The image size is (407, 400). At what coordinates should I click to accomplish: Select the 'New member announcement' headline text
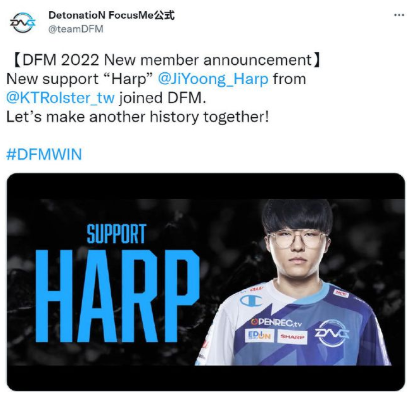click(208, 60)
